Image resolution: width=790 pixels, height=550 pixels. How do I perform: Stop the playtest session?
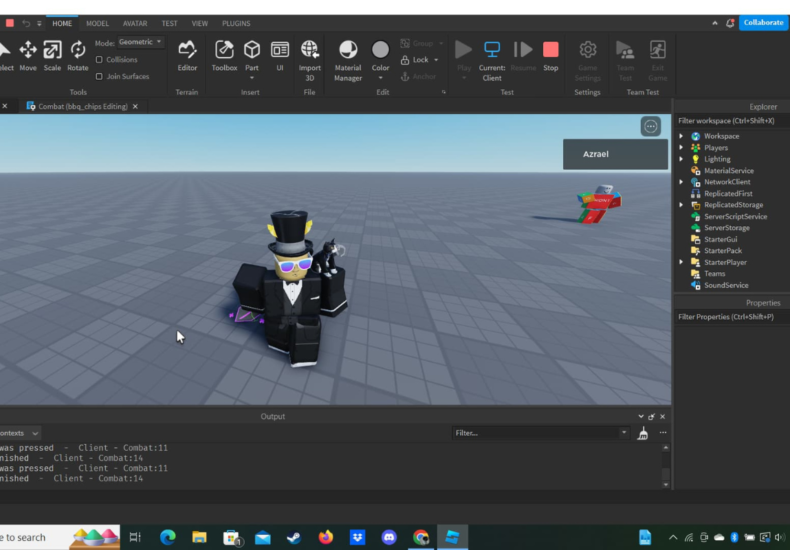tap(551, 55)
